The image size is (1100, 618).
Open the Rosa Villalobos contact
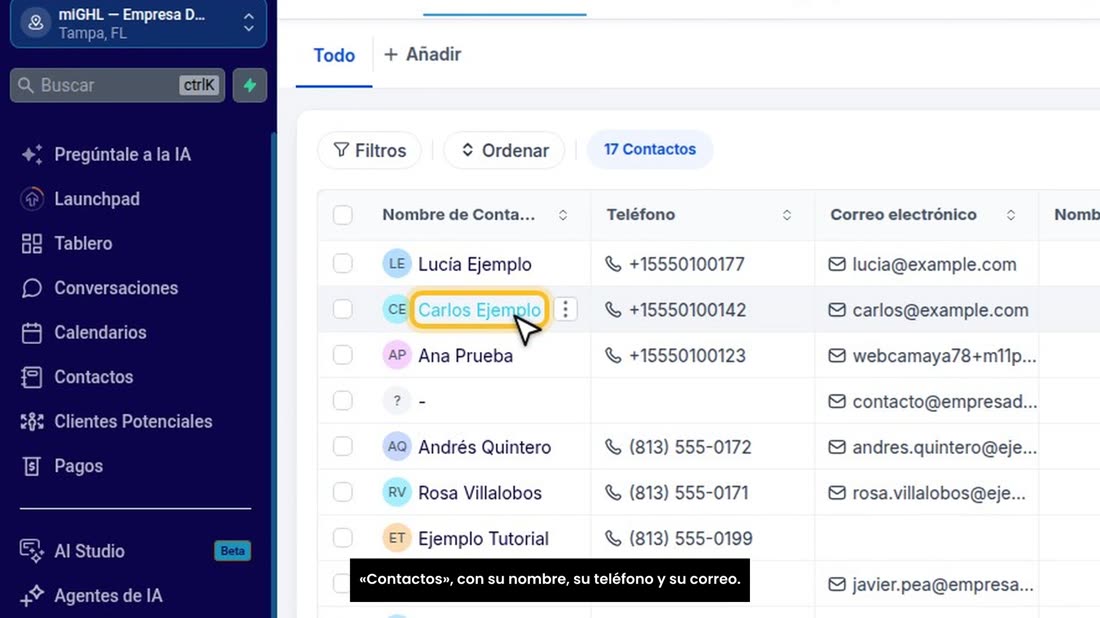[480, 493]
